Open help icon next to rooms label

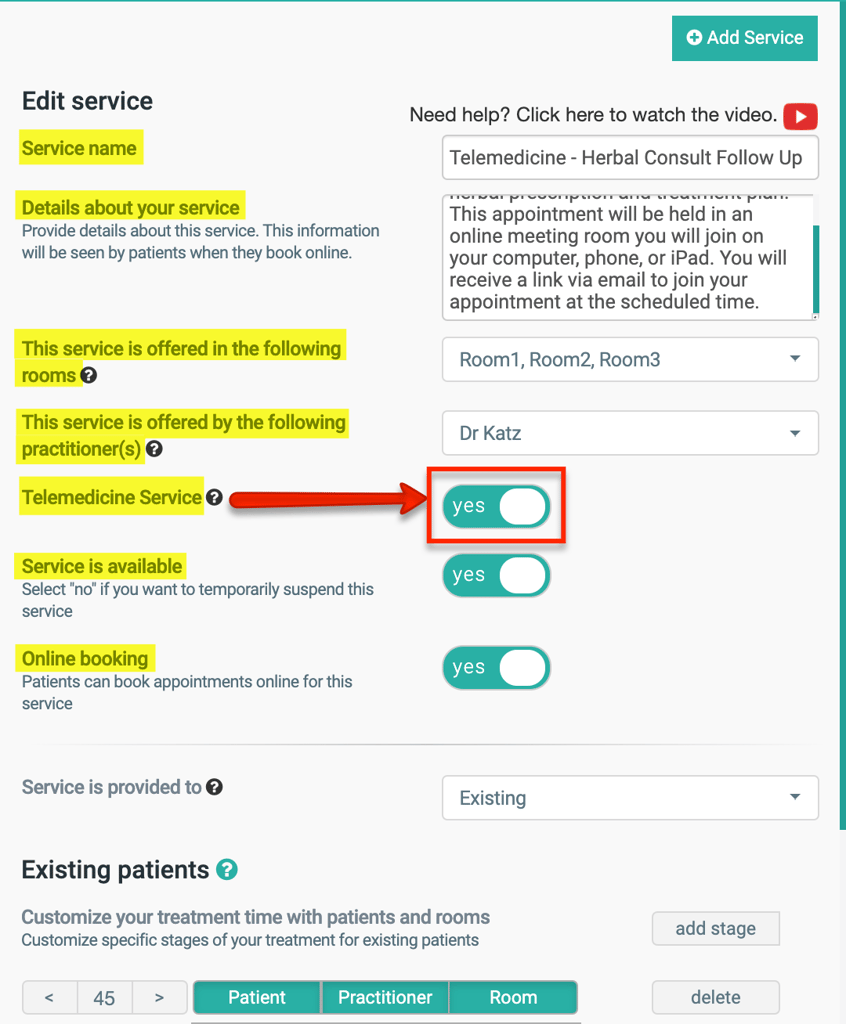pyautogui.click(x=88, y=376)
